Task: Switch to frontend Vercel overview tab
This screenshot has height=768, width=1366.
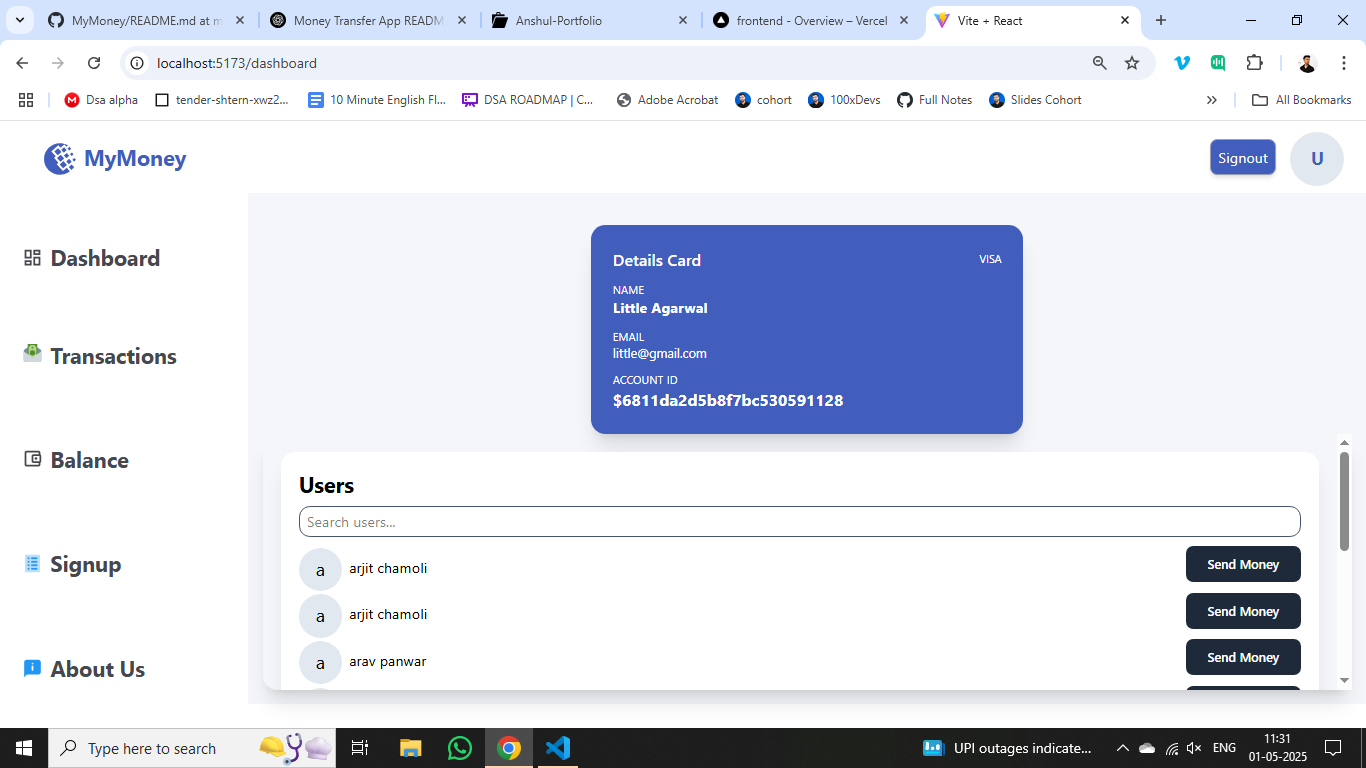Action: tap(811, 20)
